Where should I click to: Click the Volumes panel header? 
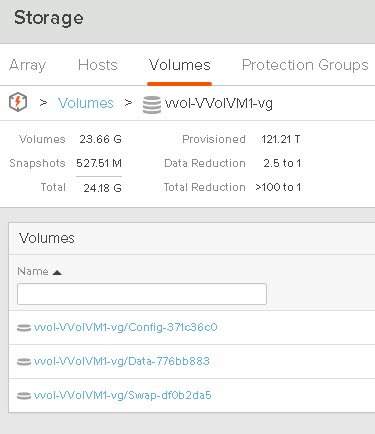[47, 238]
